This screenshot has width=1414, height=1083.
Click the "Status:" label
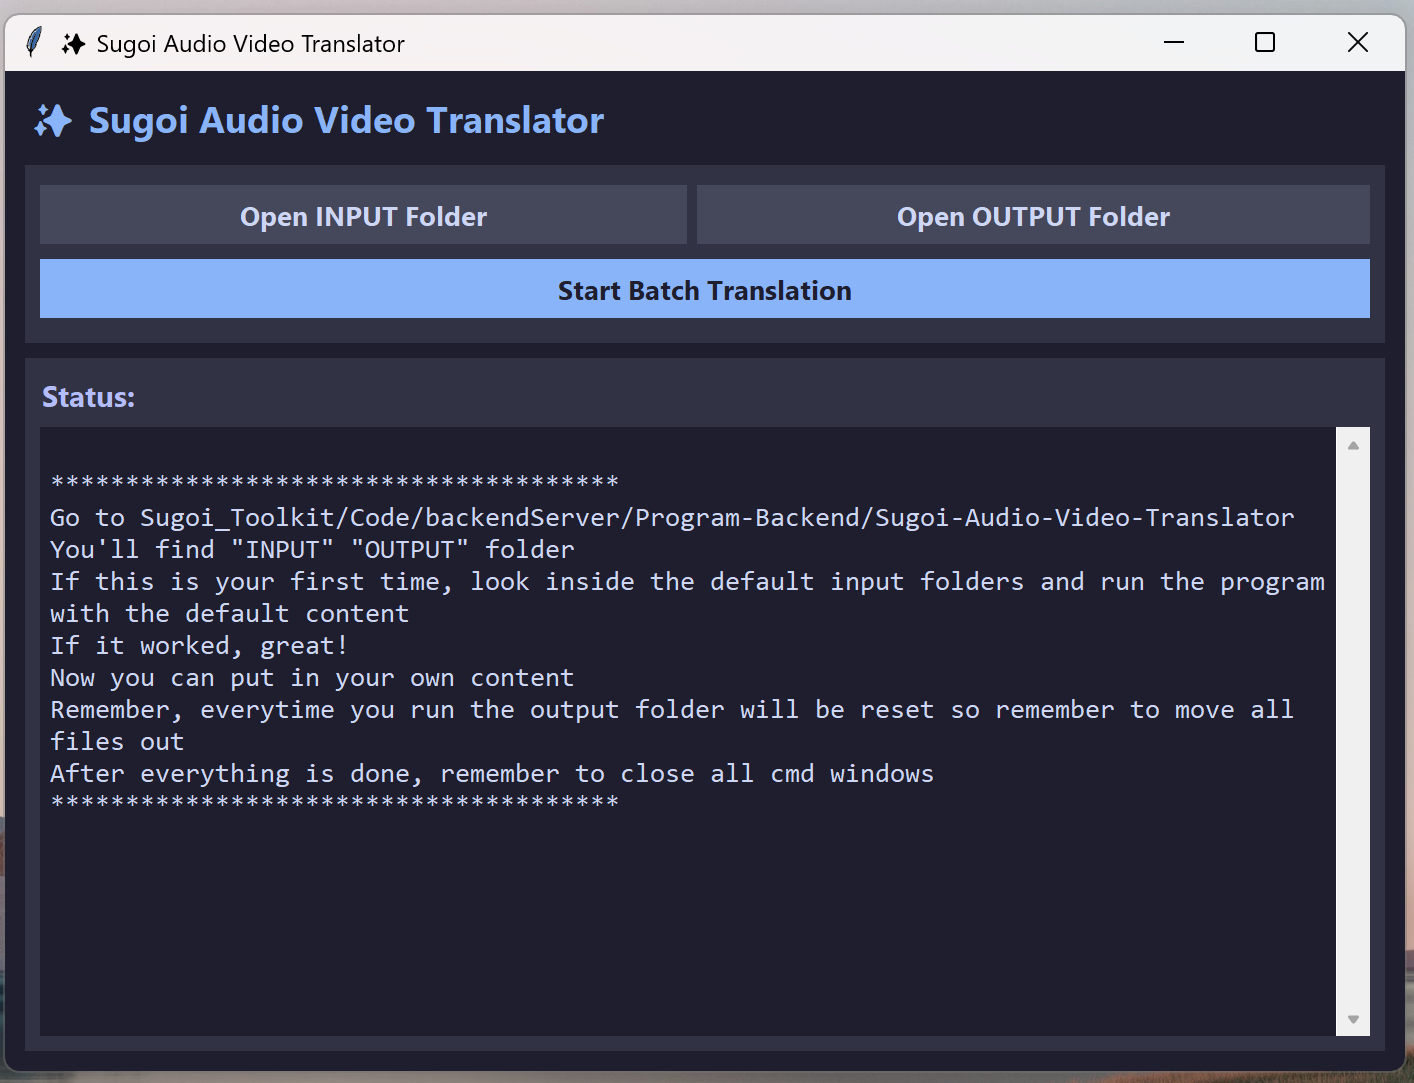[x=88, y=397]
